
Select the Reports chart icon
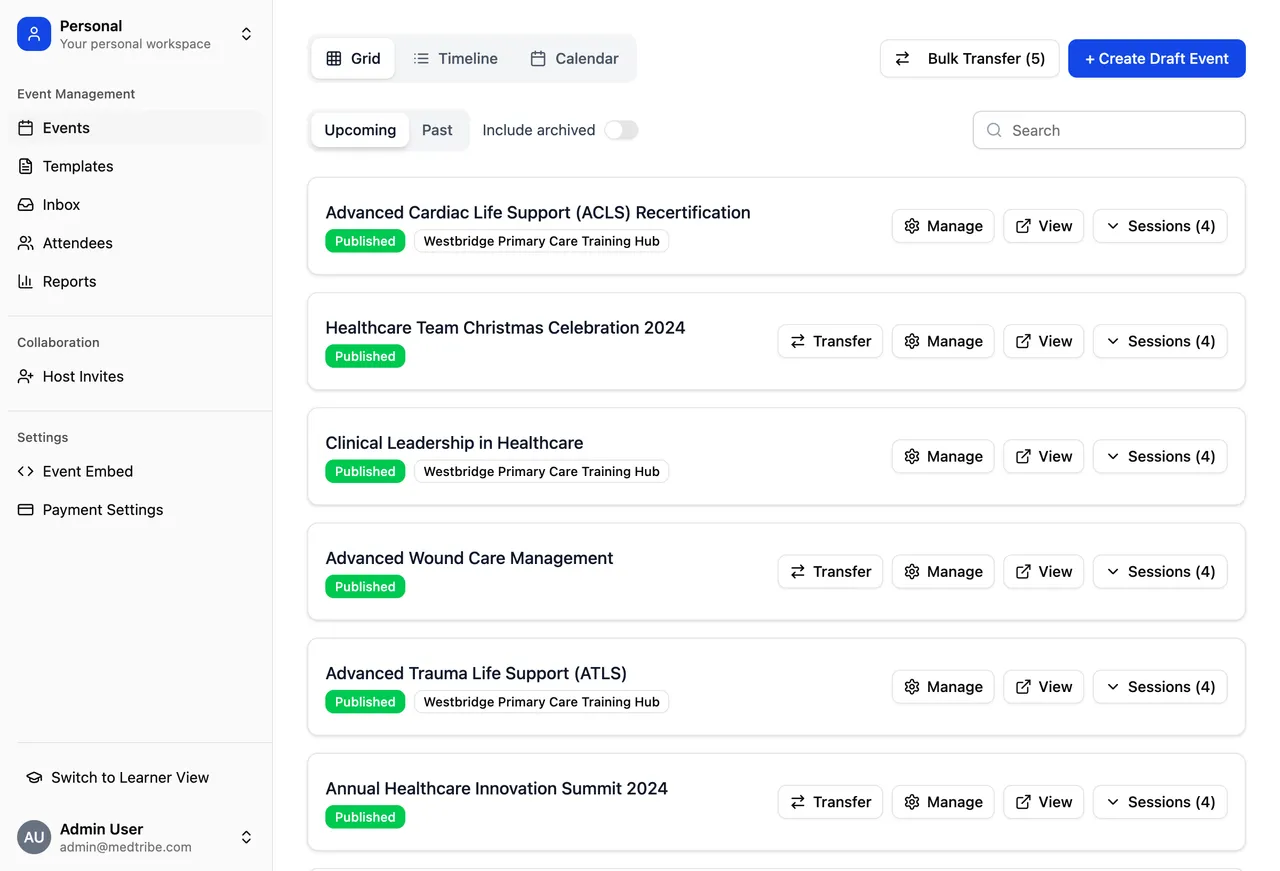[x=25, y=281]
